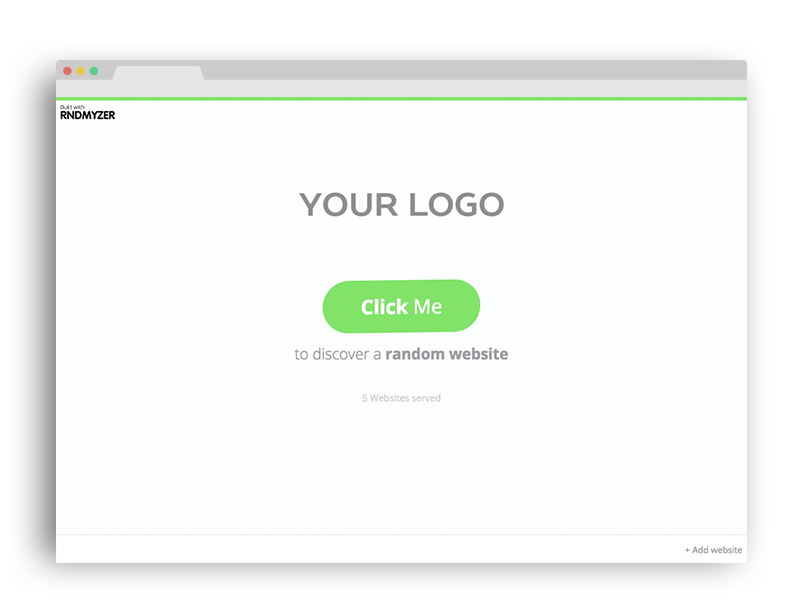Click the green Click Me button
This screenshot has width=800, height=600.
pos(401,306)
